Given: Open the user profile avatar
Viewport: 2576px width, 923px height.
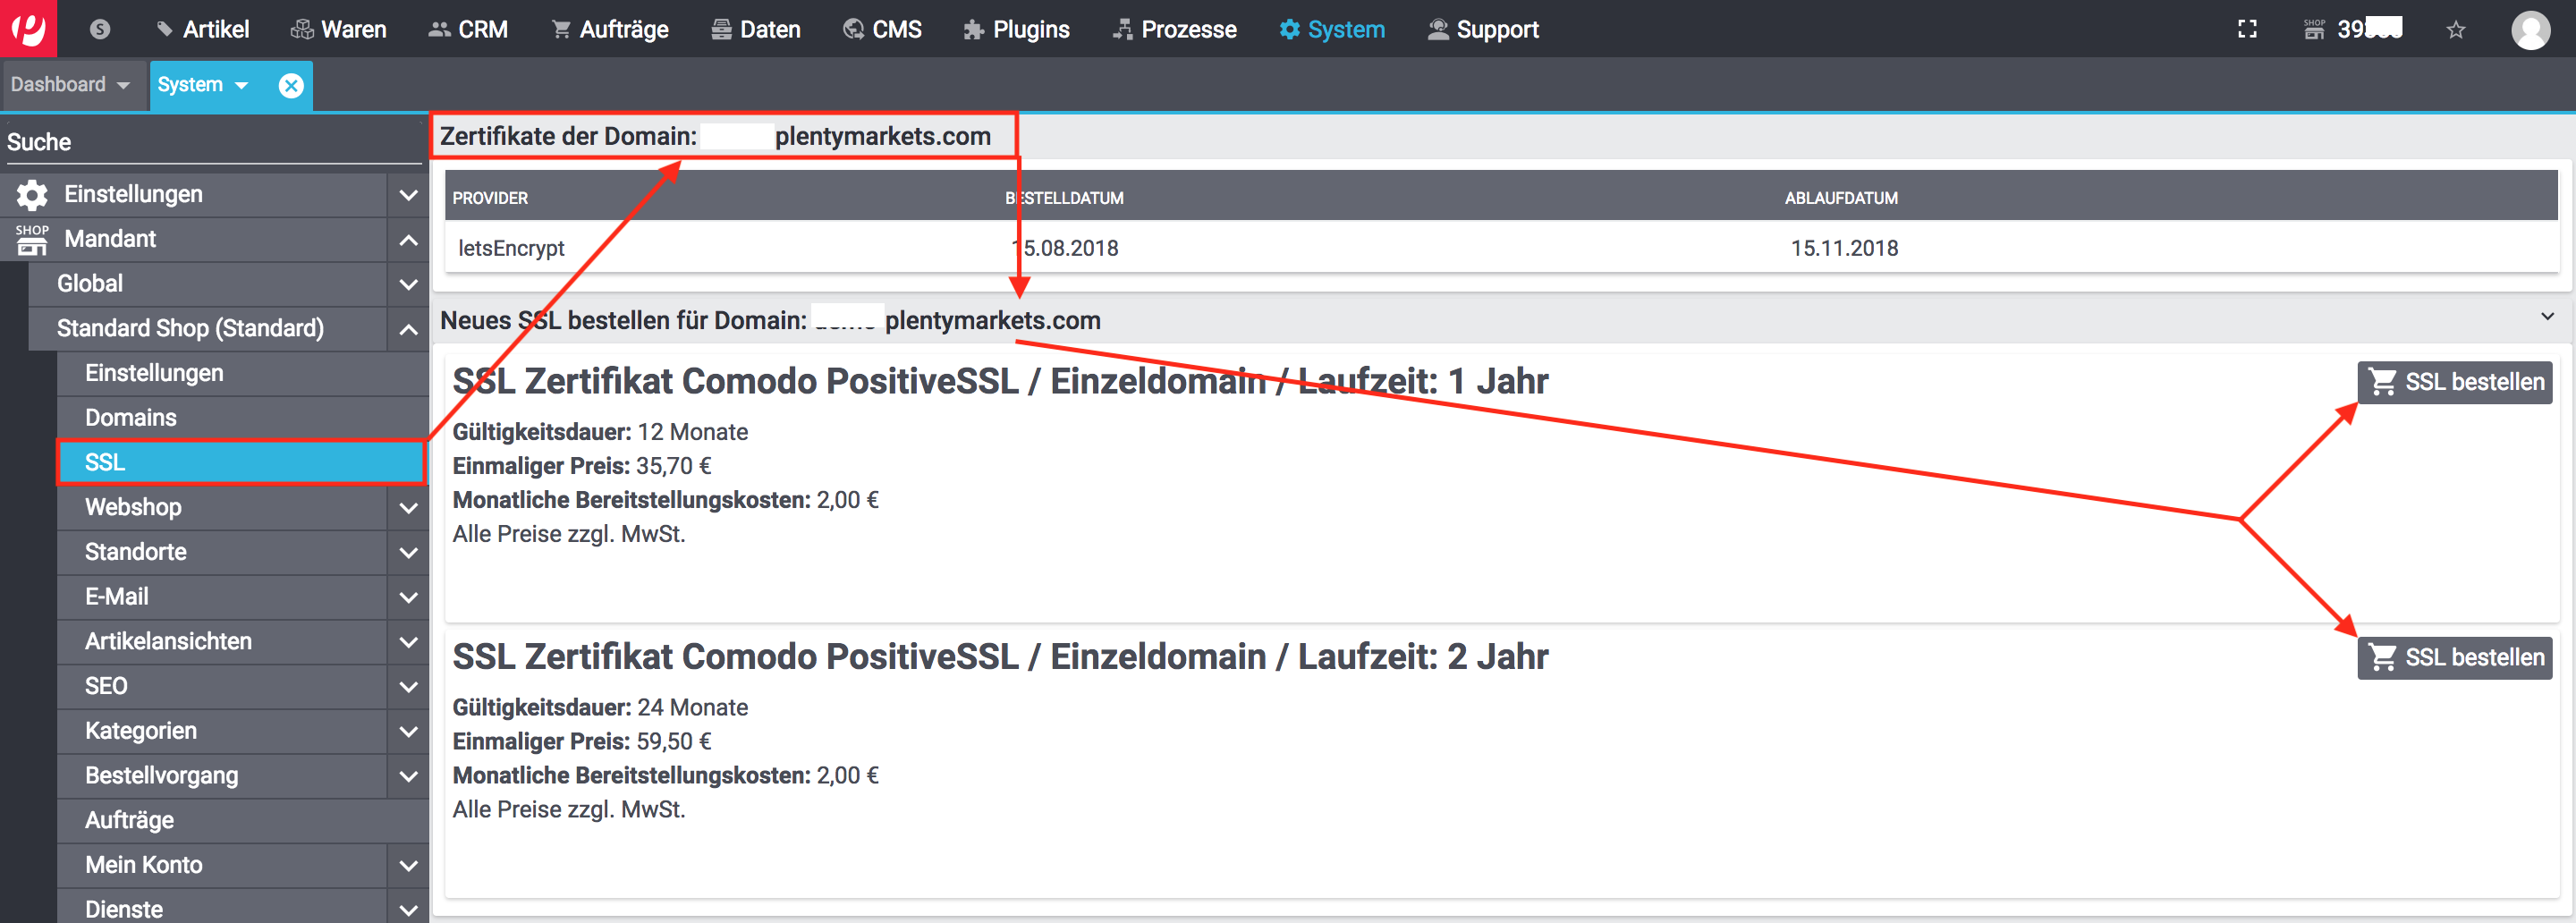Looking at the screenshot, I should pos(2530,29).
